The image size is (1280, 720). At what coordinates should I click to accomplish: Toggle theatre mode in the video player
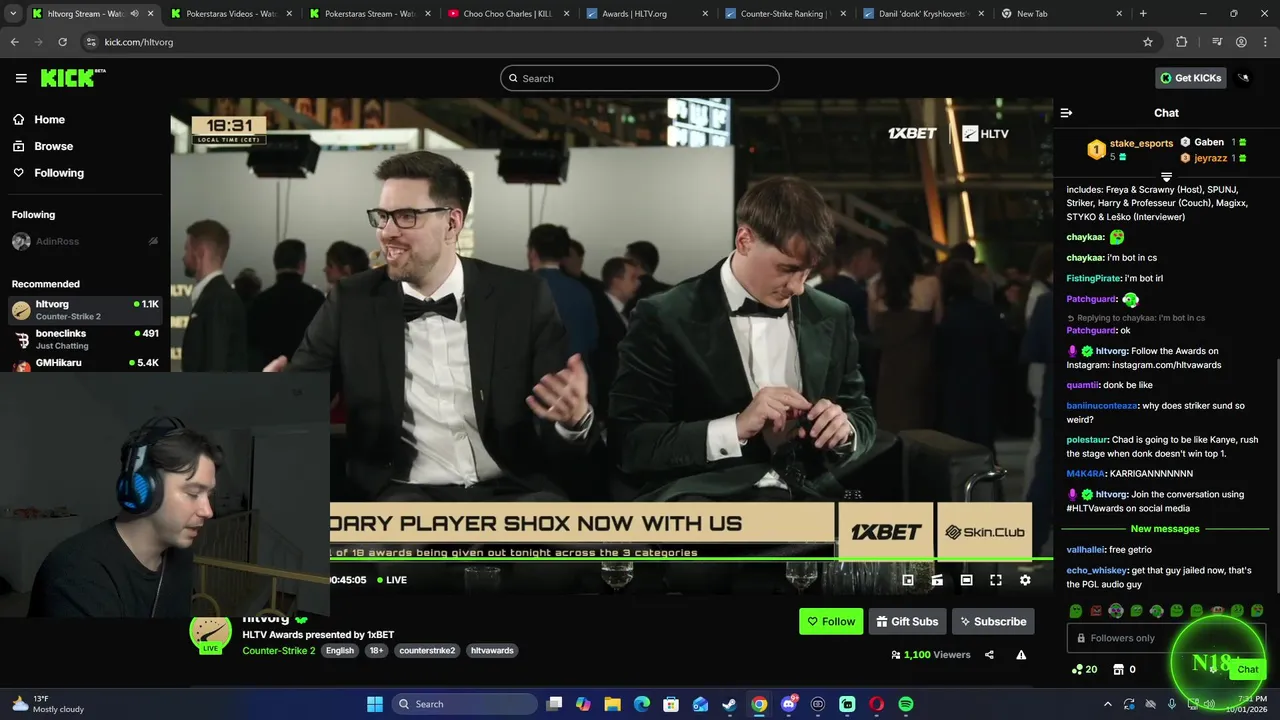click(x=966, y=580)
